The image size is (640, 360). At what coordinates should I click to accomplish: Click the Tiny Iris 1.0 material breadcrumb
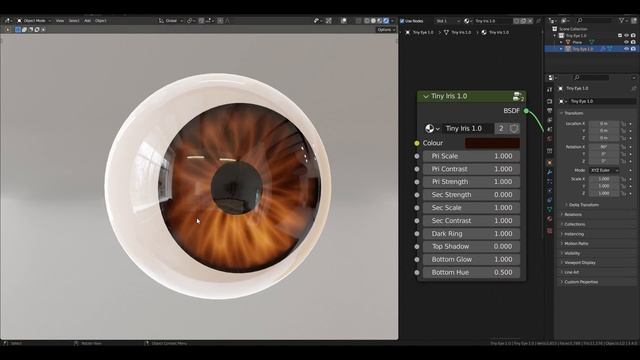pos(495,32)
